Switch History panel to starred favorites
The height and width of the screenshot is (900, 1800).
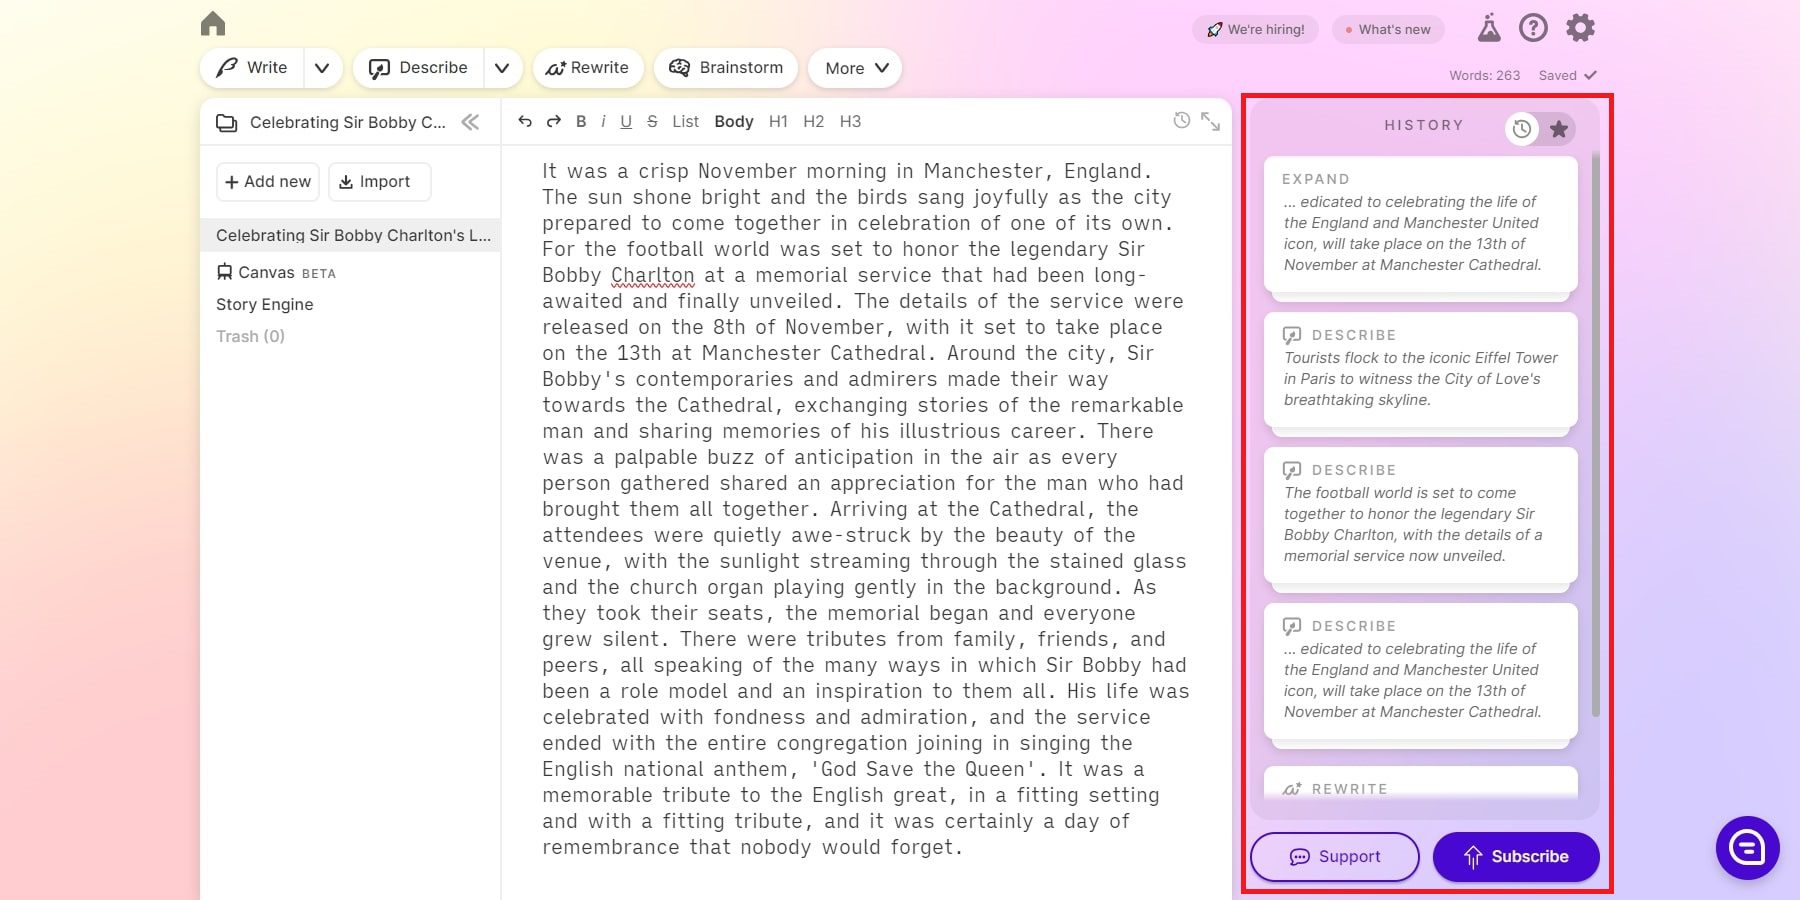coord(1559,129)
